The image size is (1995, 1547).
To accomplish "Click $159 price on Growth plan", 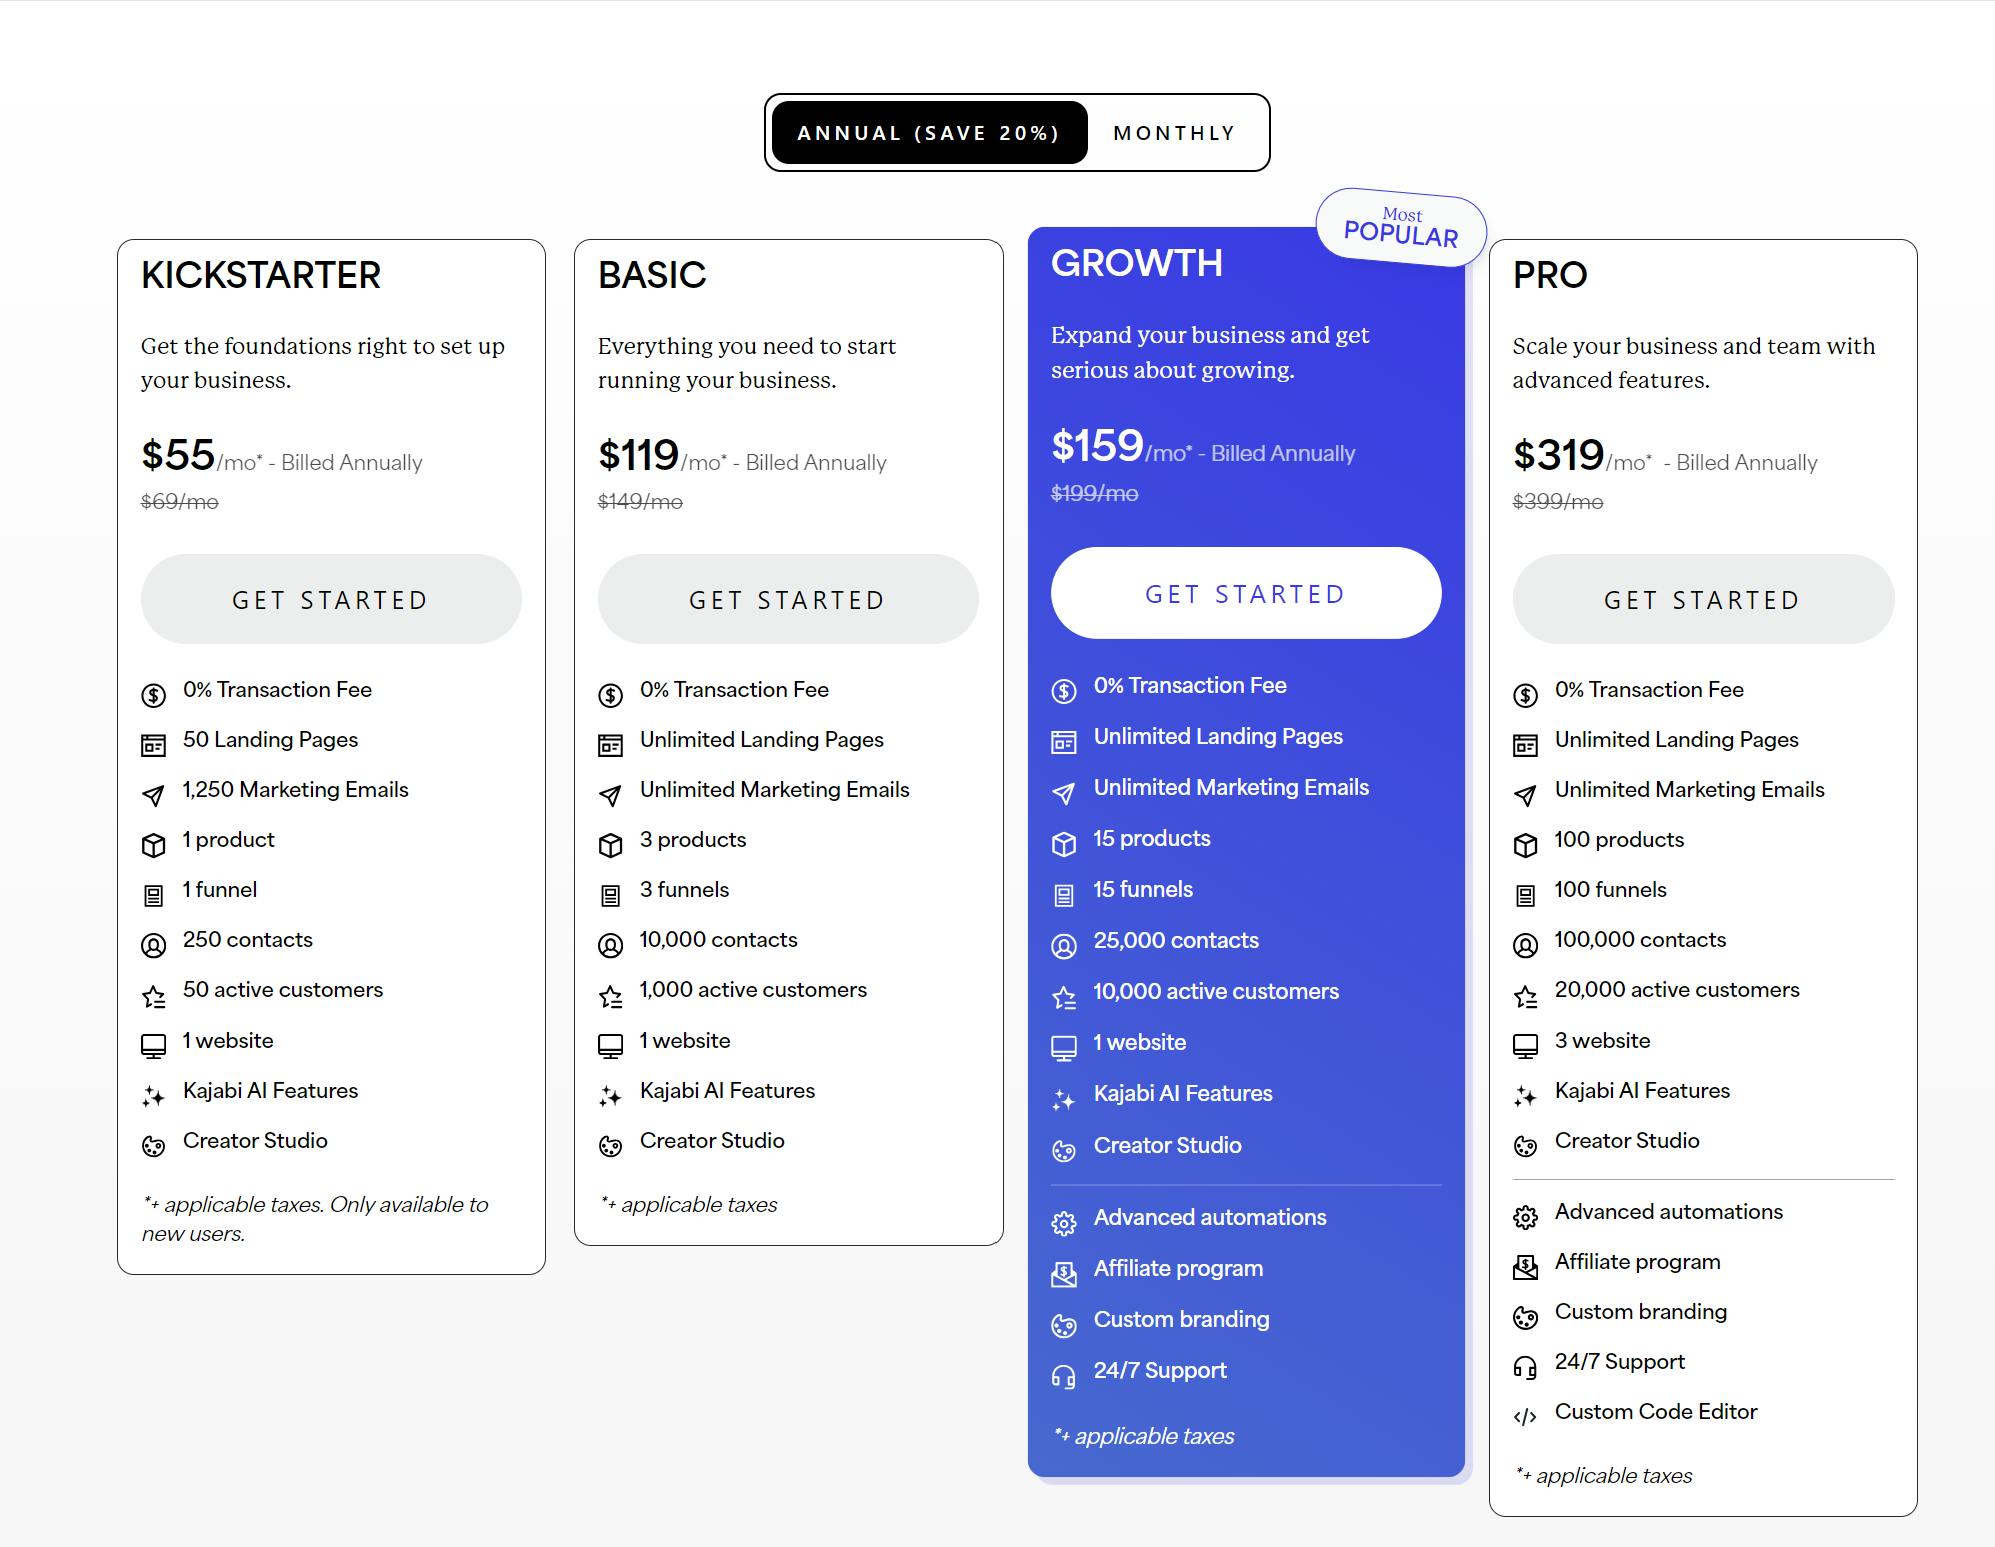I will pyautogui.click(x=1097, y=446).
